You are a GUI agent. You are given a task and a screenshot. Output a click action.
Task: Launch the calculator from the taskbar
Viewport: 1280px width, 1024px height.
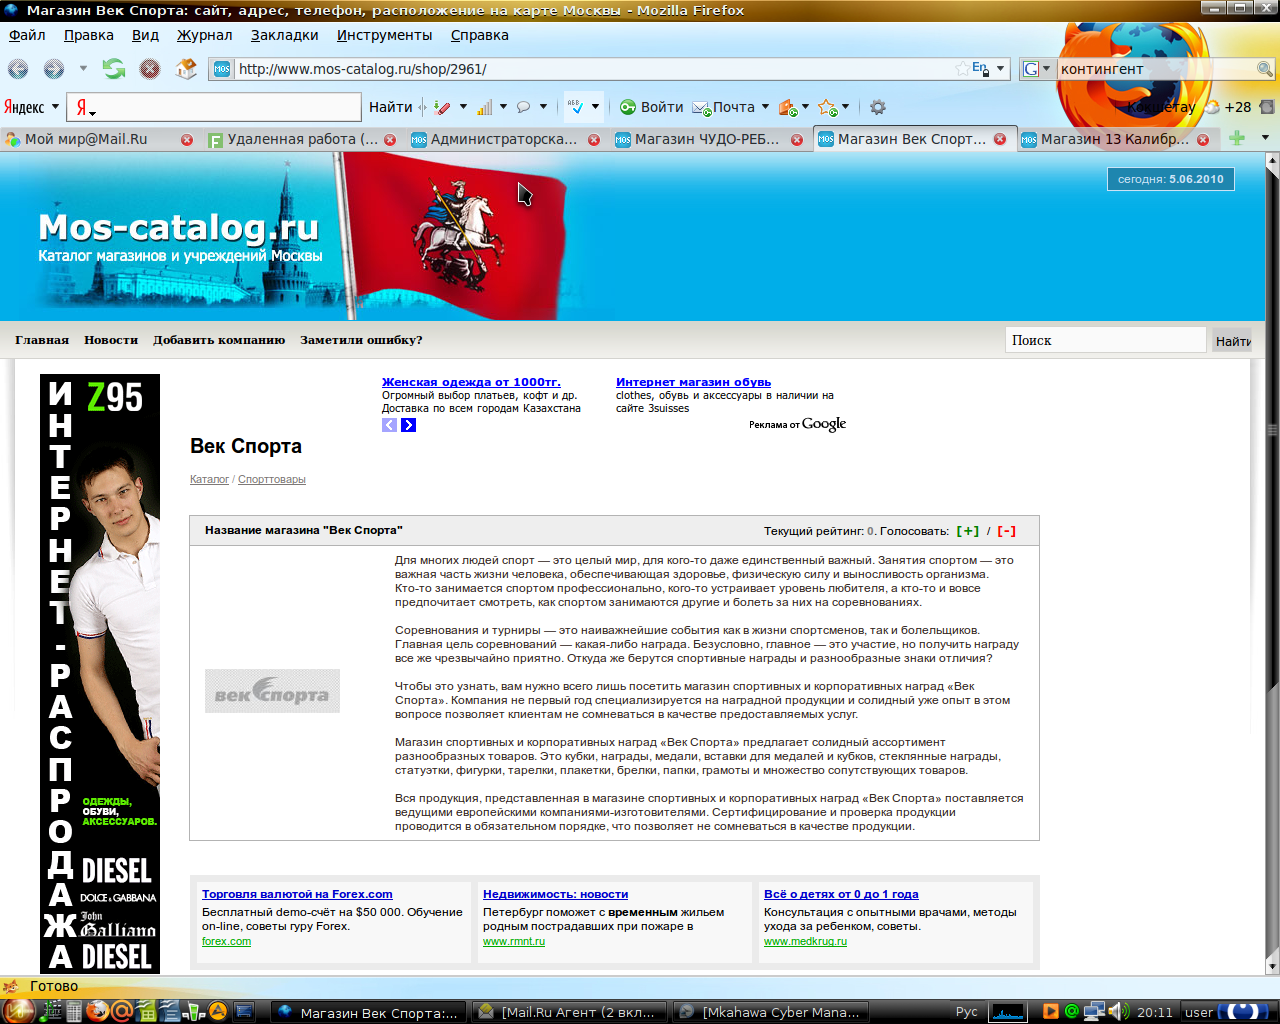[x=73, y=1012]
